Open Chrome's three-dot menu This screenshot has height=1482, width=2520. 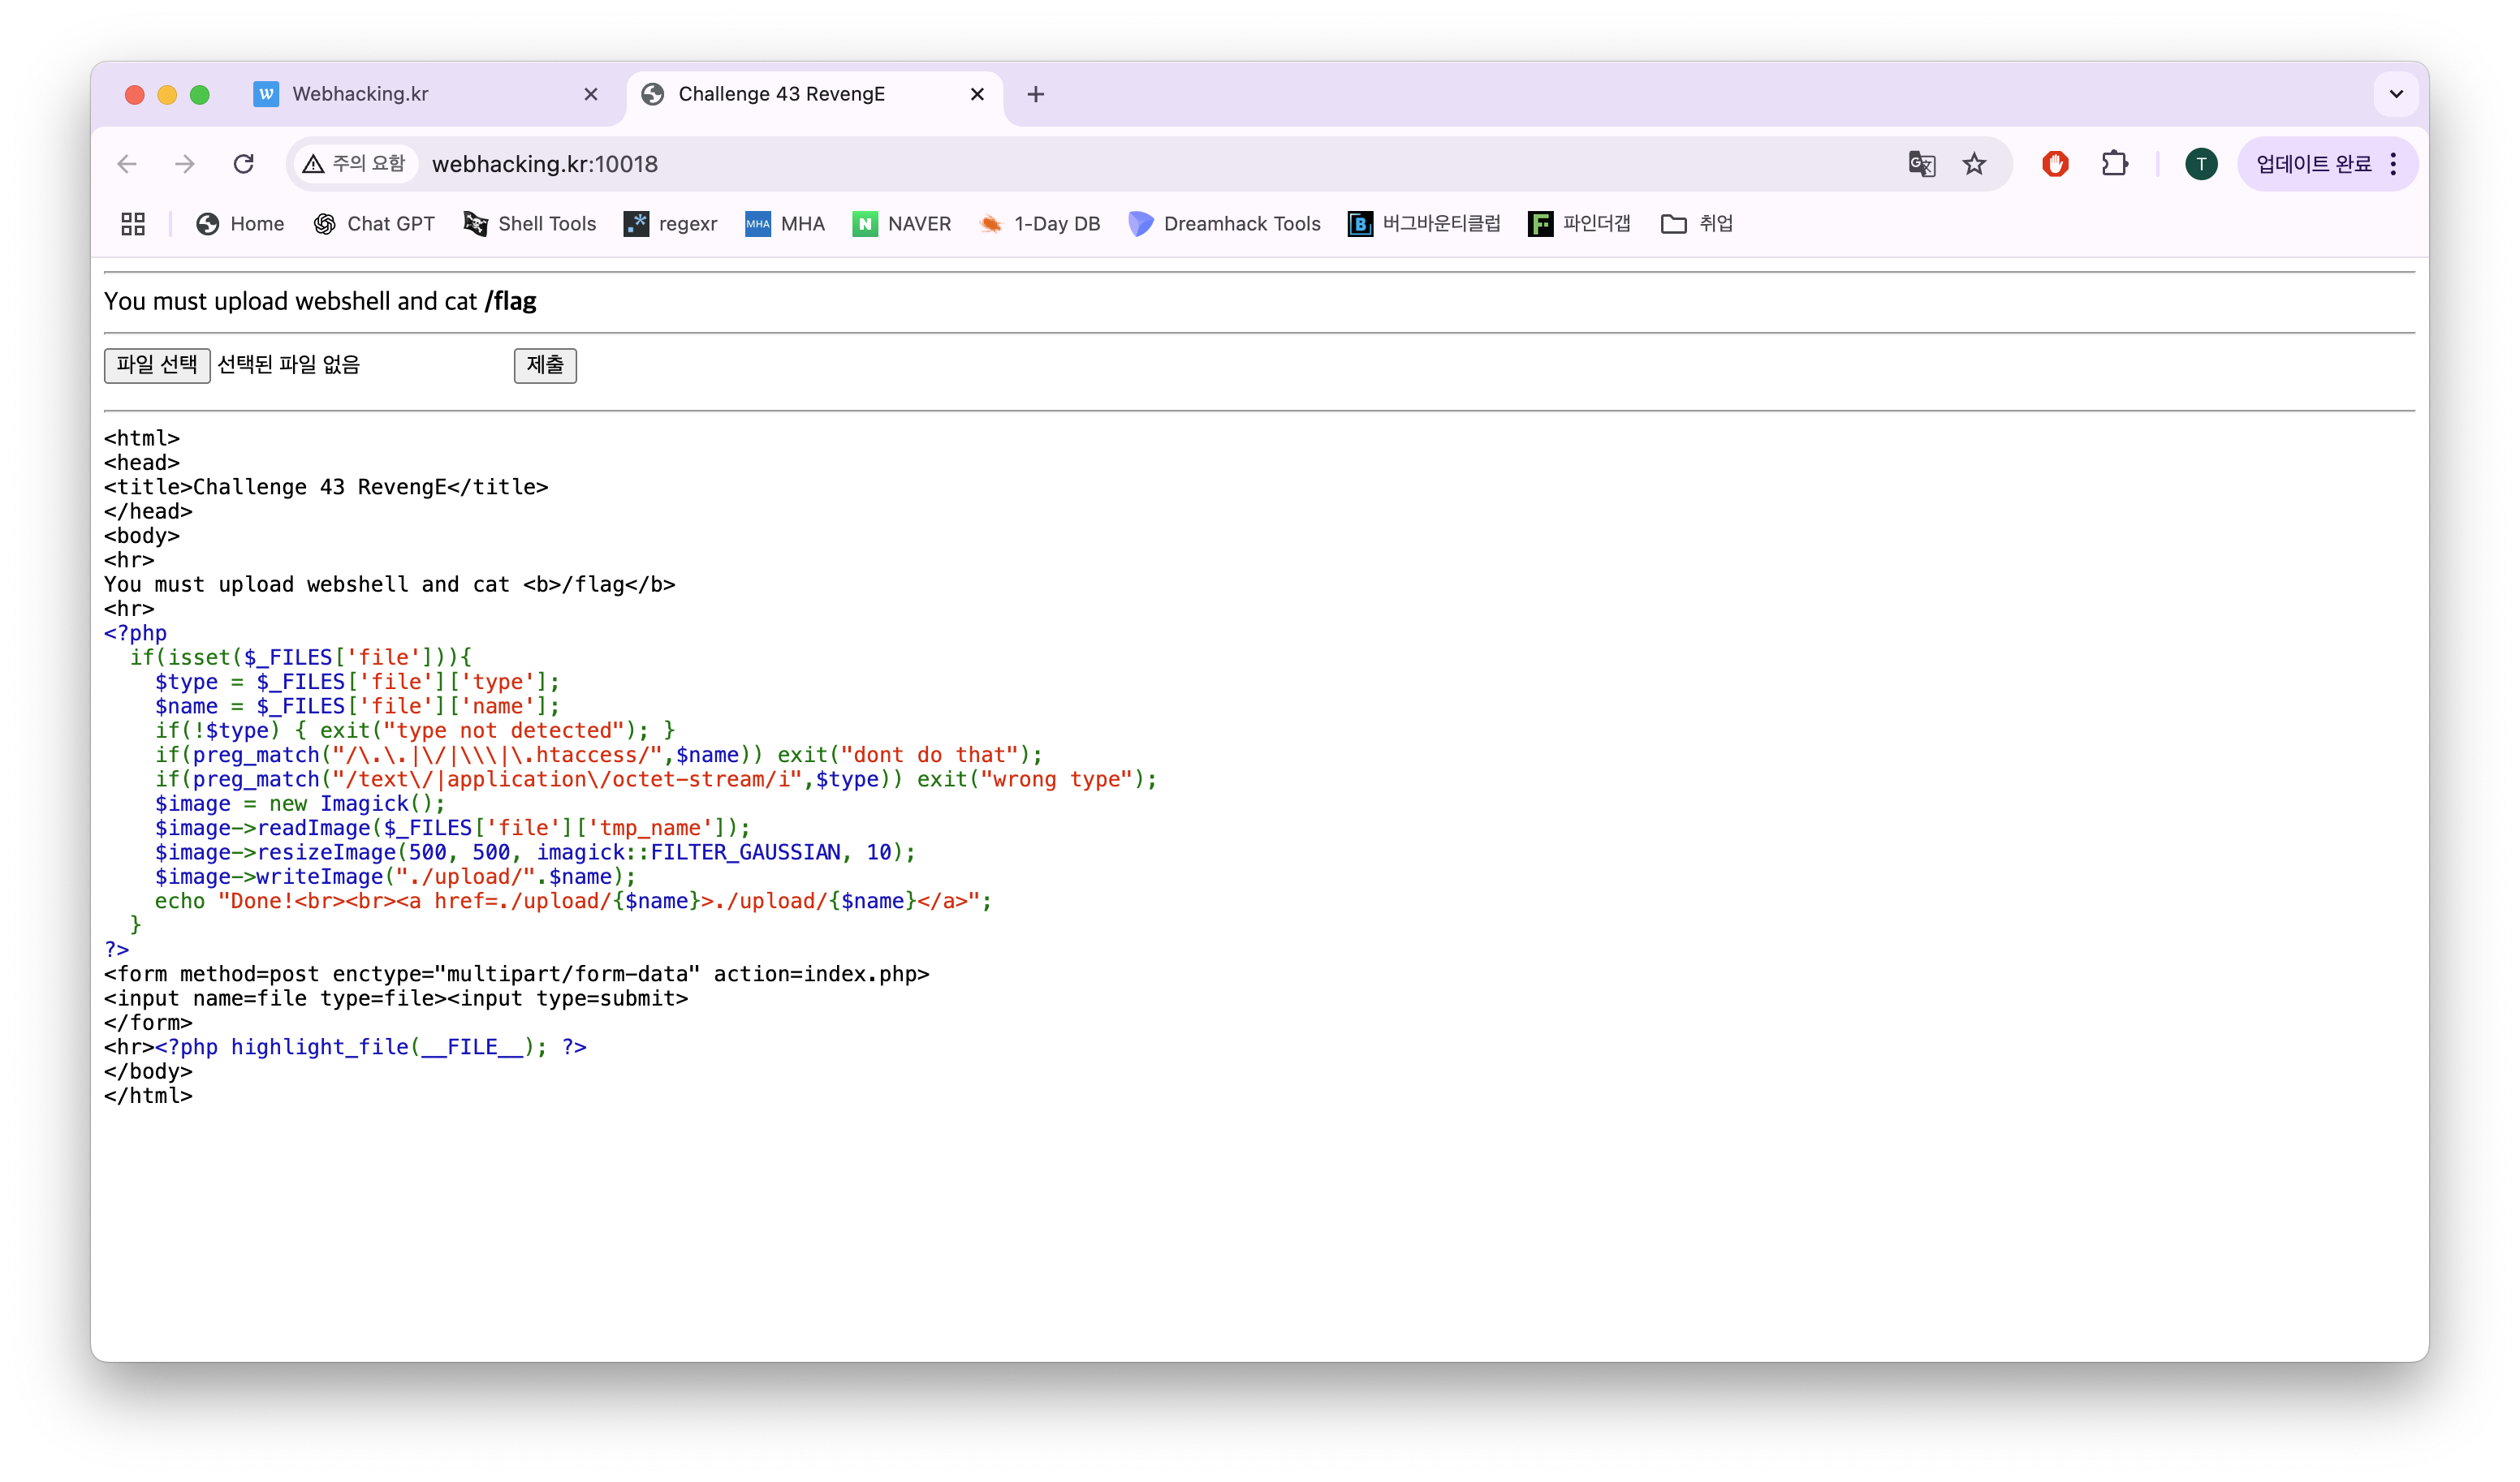(x=2393, y=164)
